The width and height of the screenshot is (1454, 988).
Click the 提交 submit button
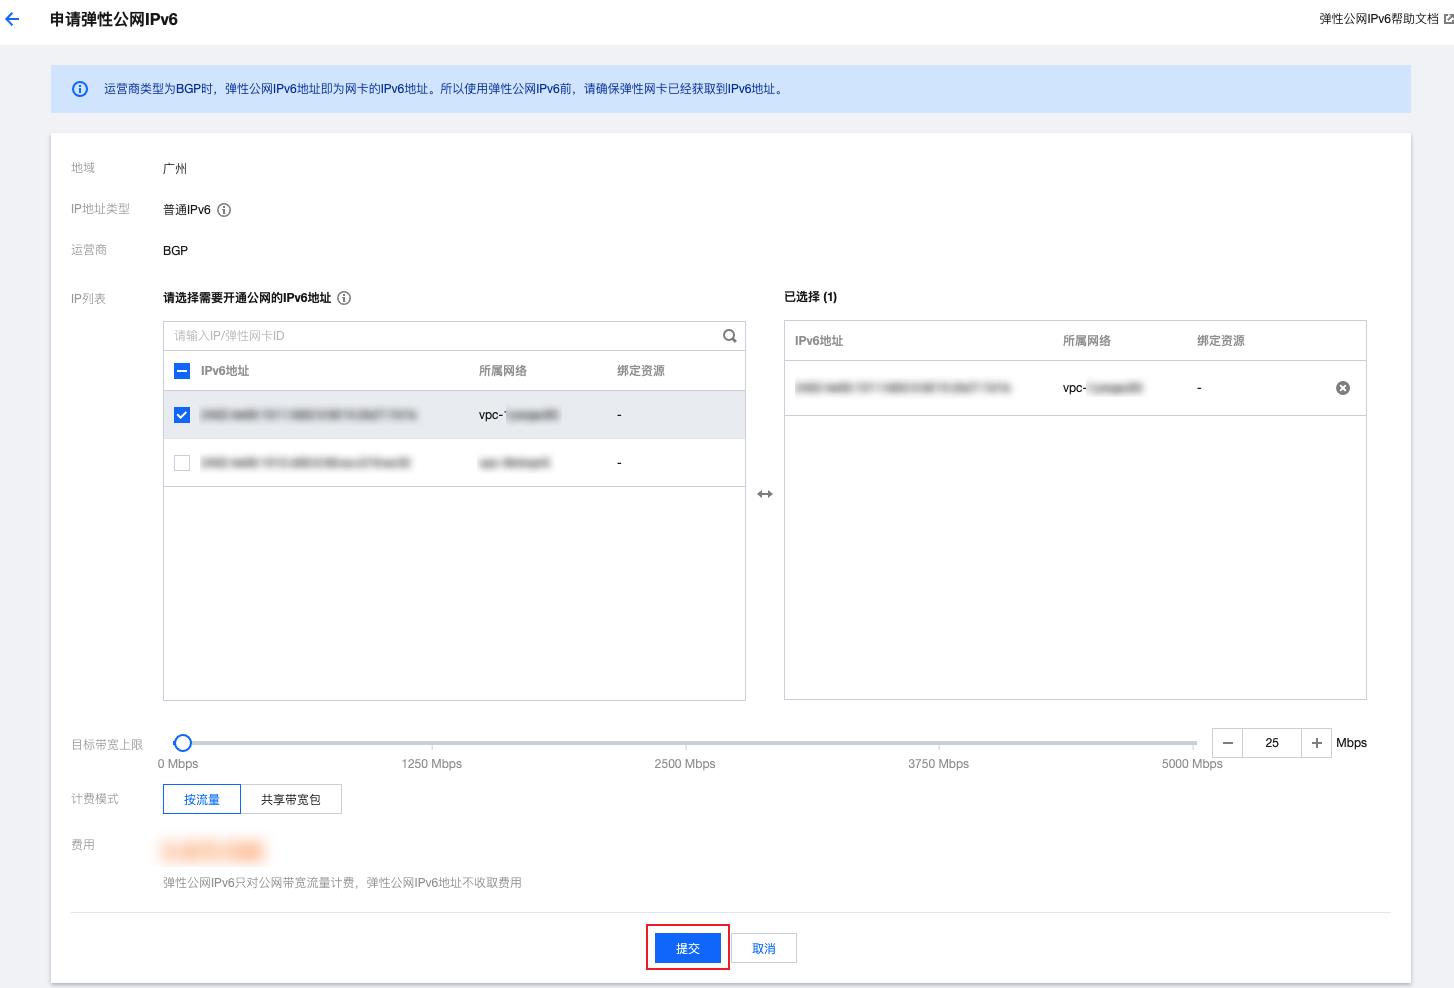click(688, 948)
